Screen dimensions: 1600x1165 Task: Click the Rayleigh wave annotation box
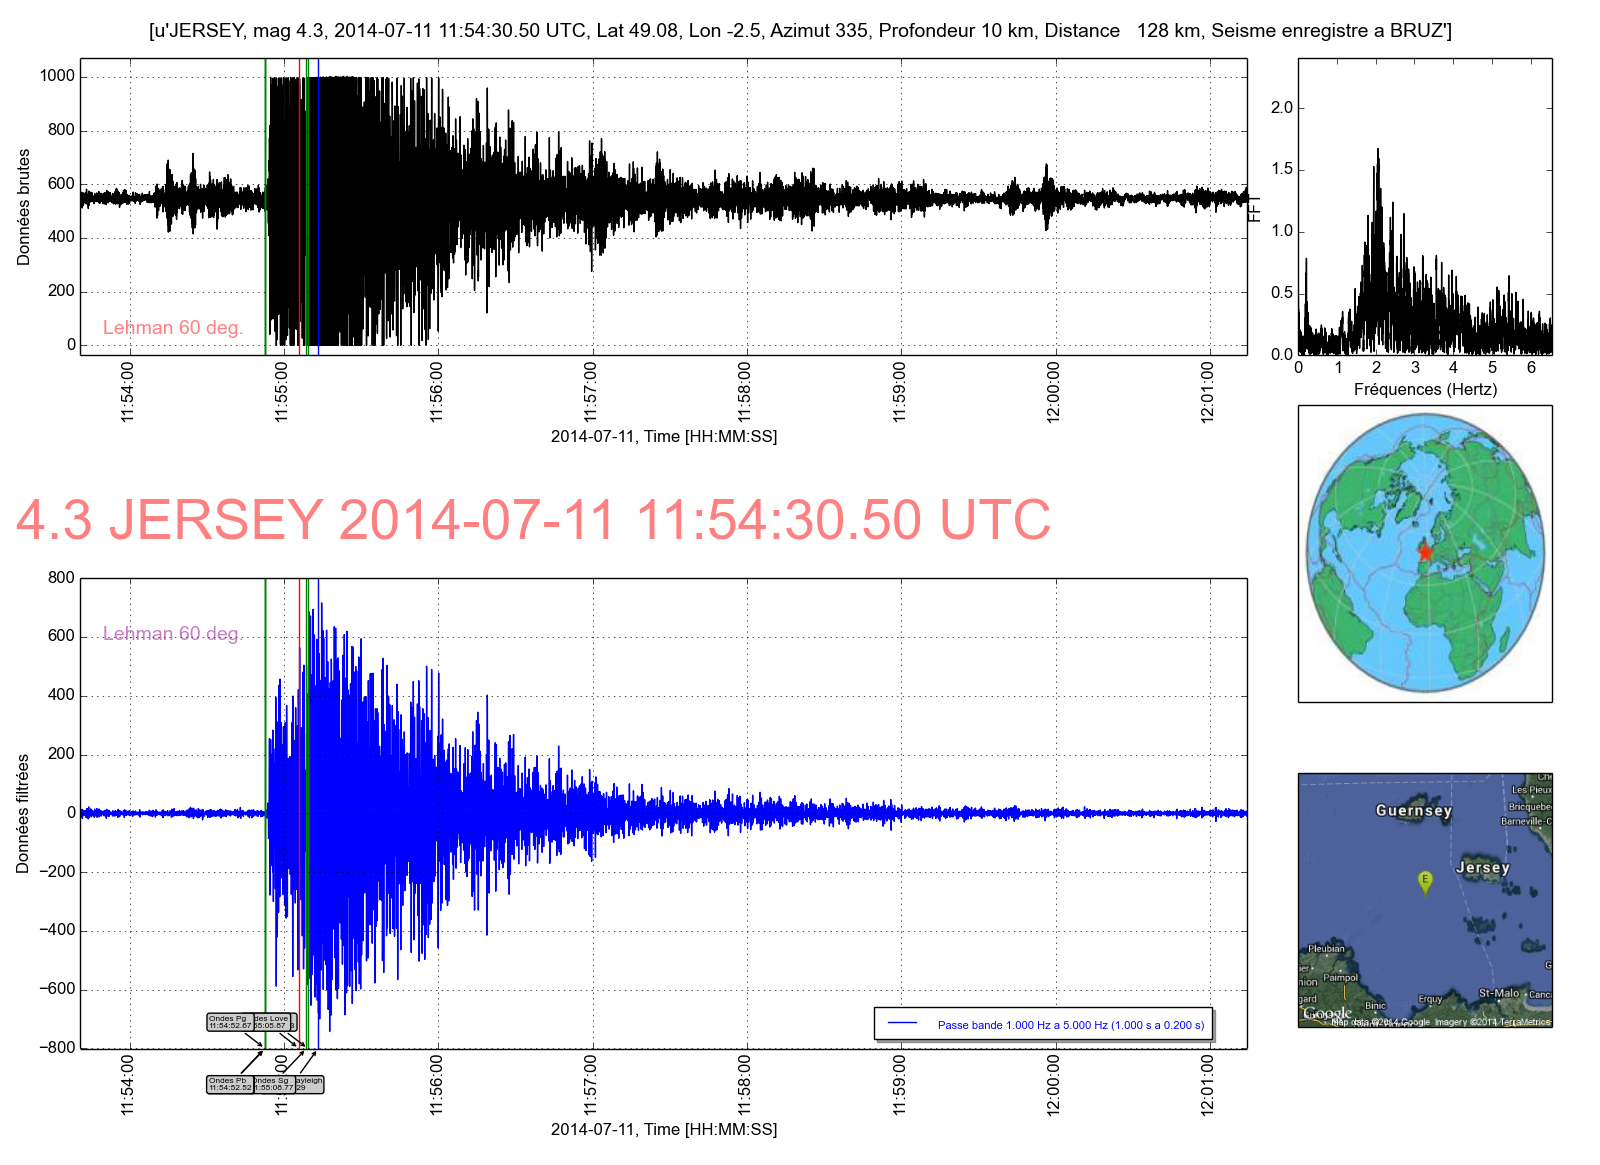point(310,1084)
